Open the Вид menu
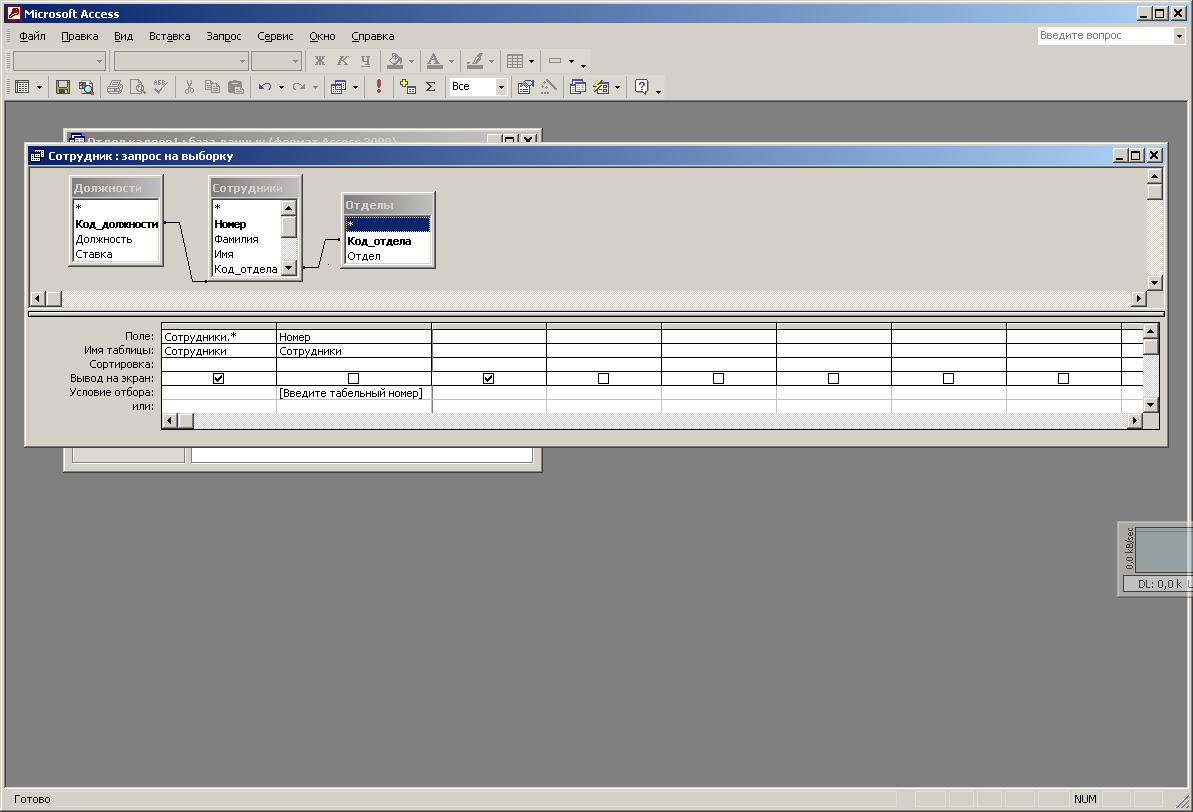 pyautogui.click(x=123, y=36)
